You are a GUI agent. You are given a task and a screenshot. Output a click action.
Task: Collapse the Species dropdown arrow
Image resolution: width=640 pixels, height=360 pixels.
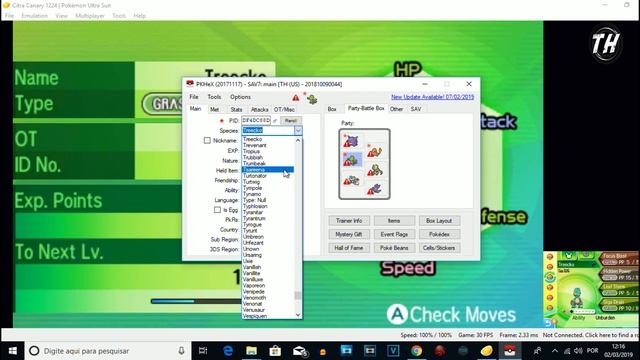click(298, 131)
